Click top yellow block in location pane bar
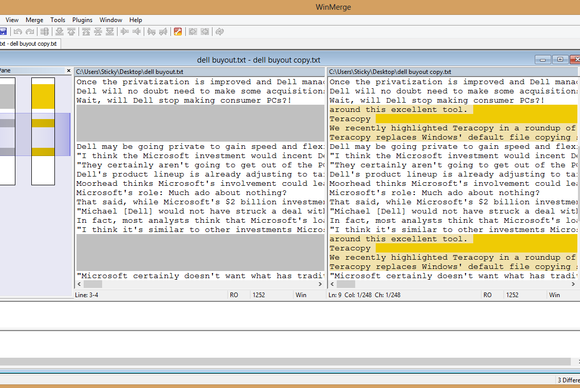 pos(43,97)
